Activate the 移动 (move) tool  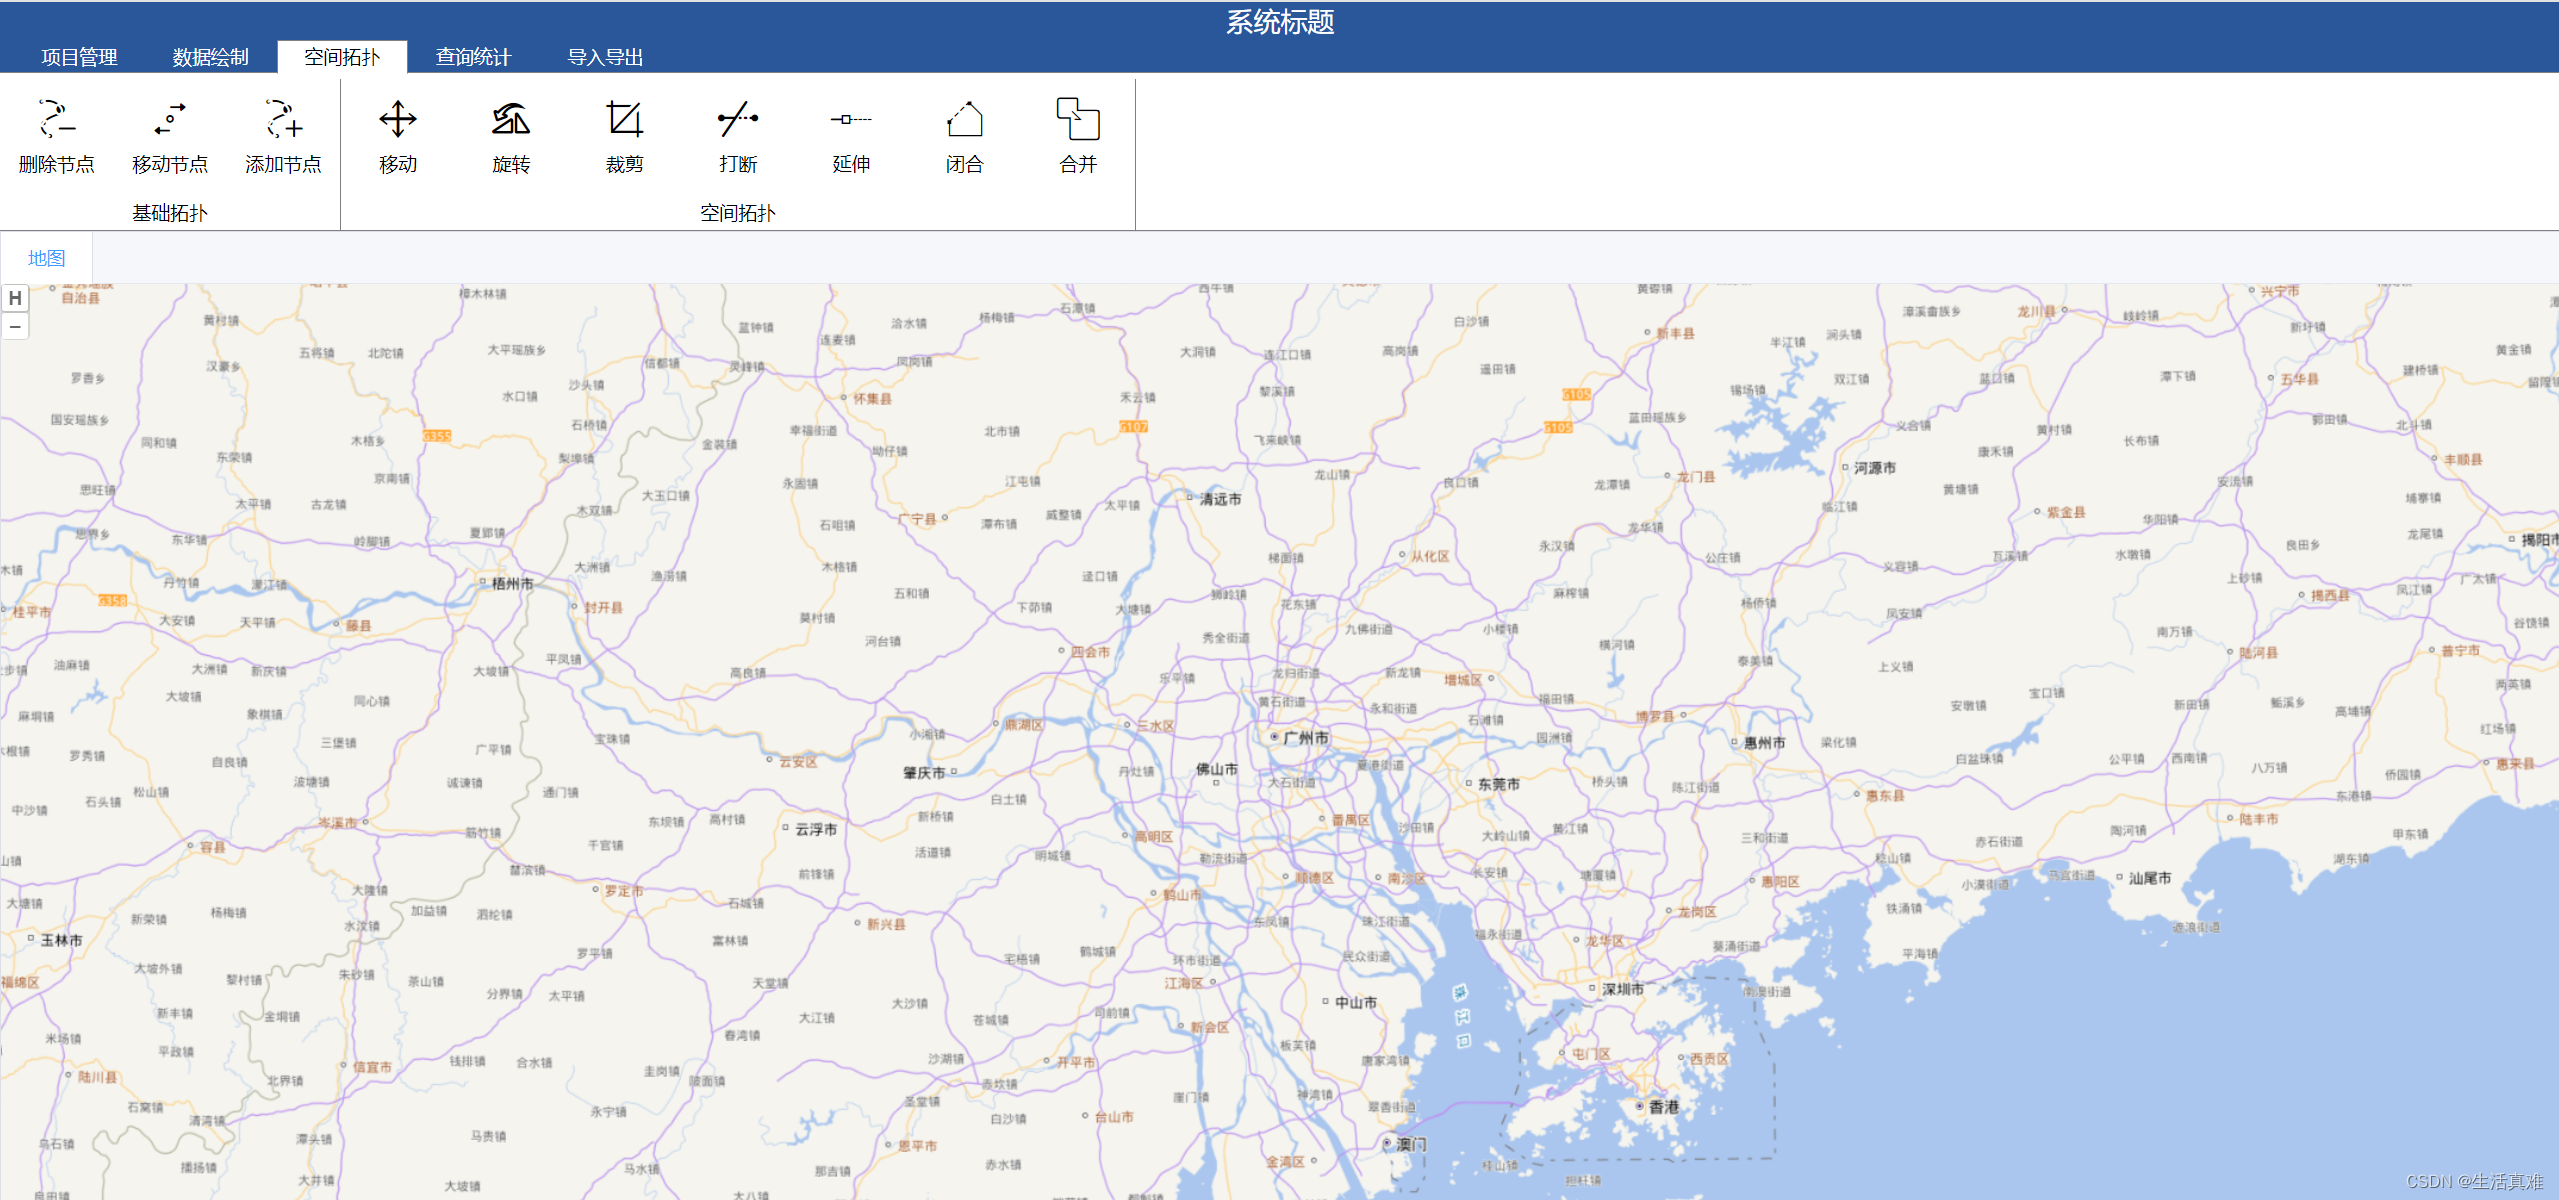coord(397,135)
